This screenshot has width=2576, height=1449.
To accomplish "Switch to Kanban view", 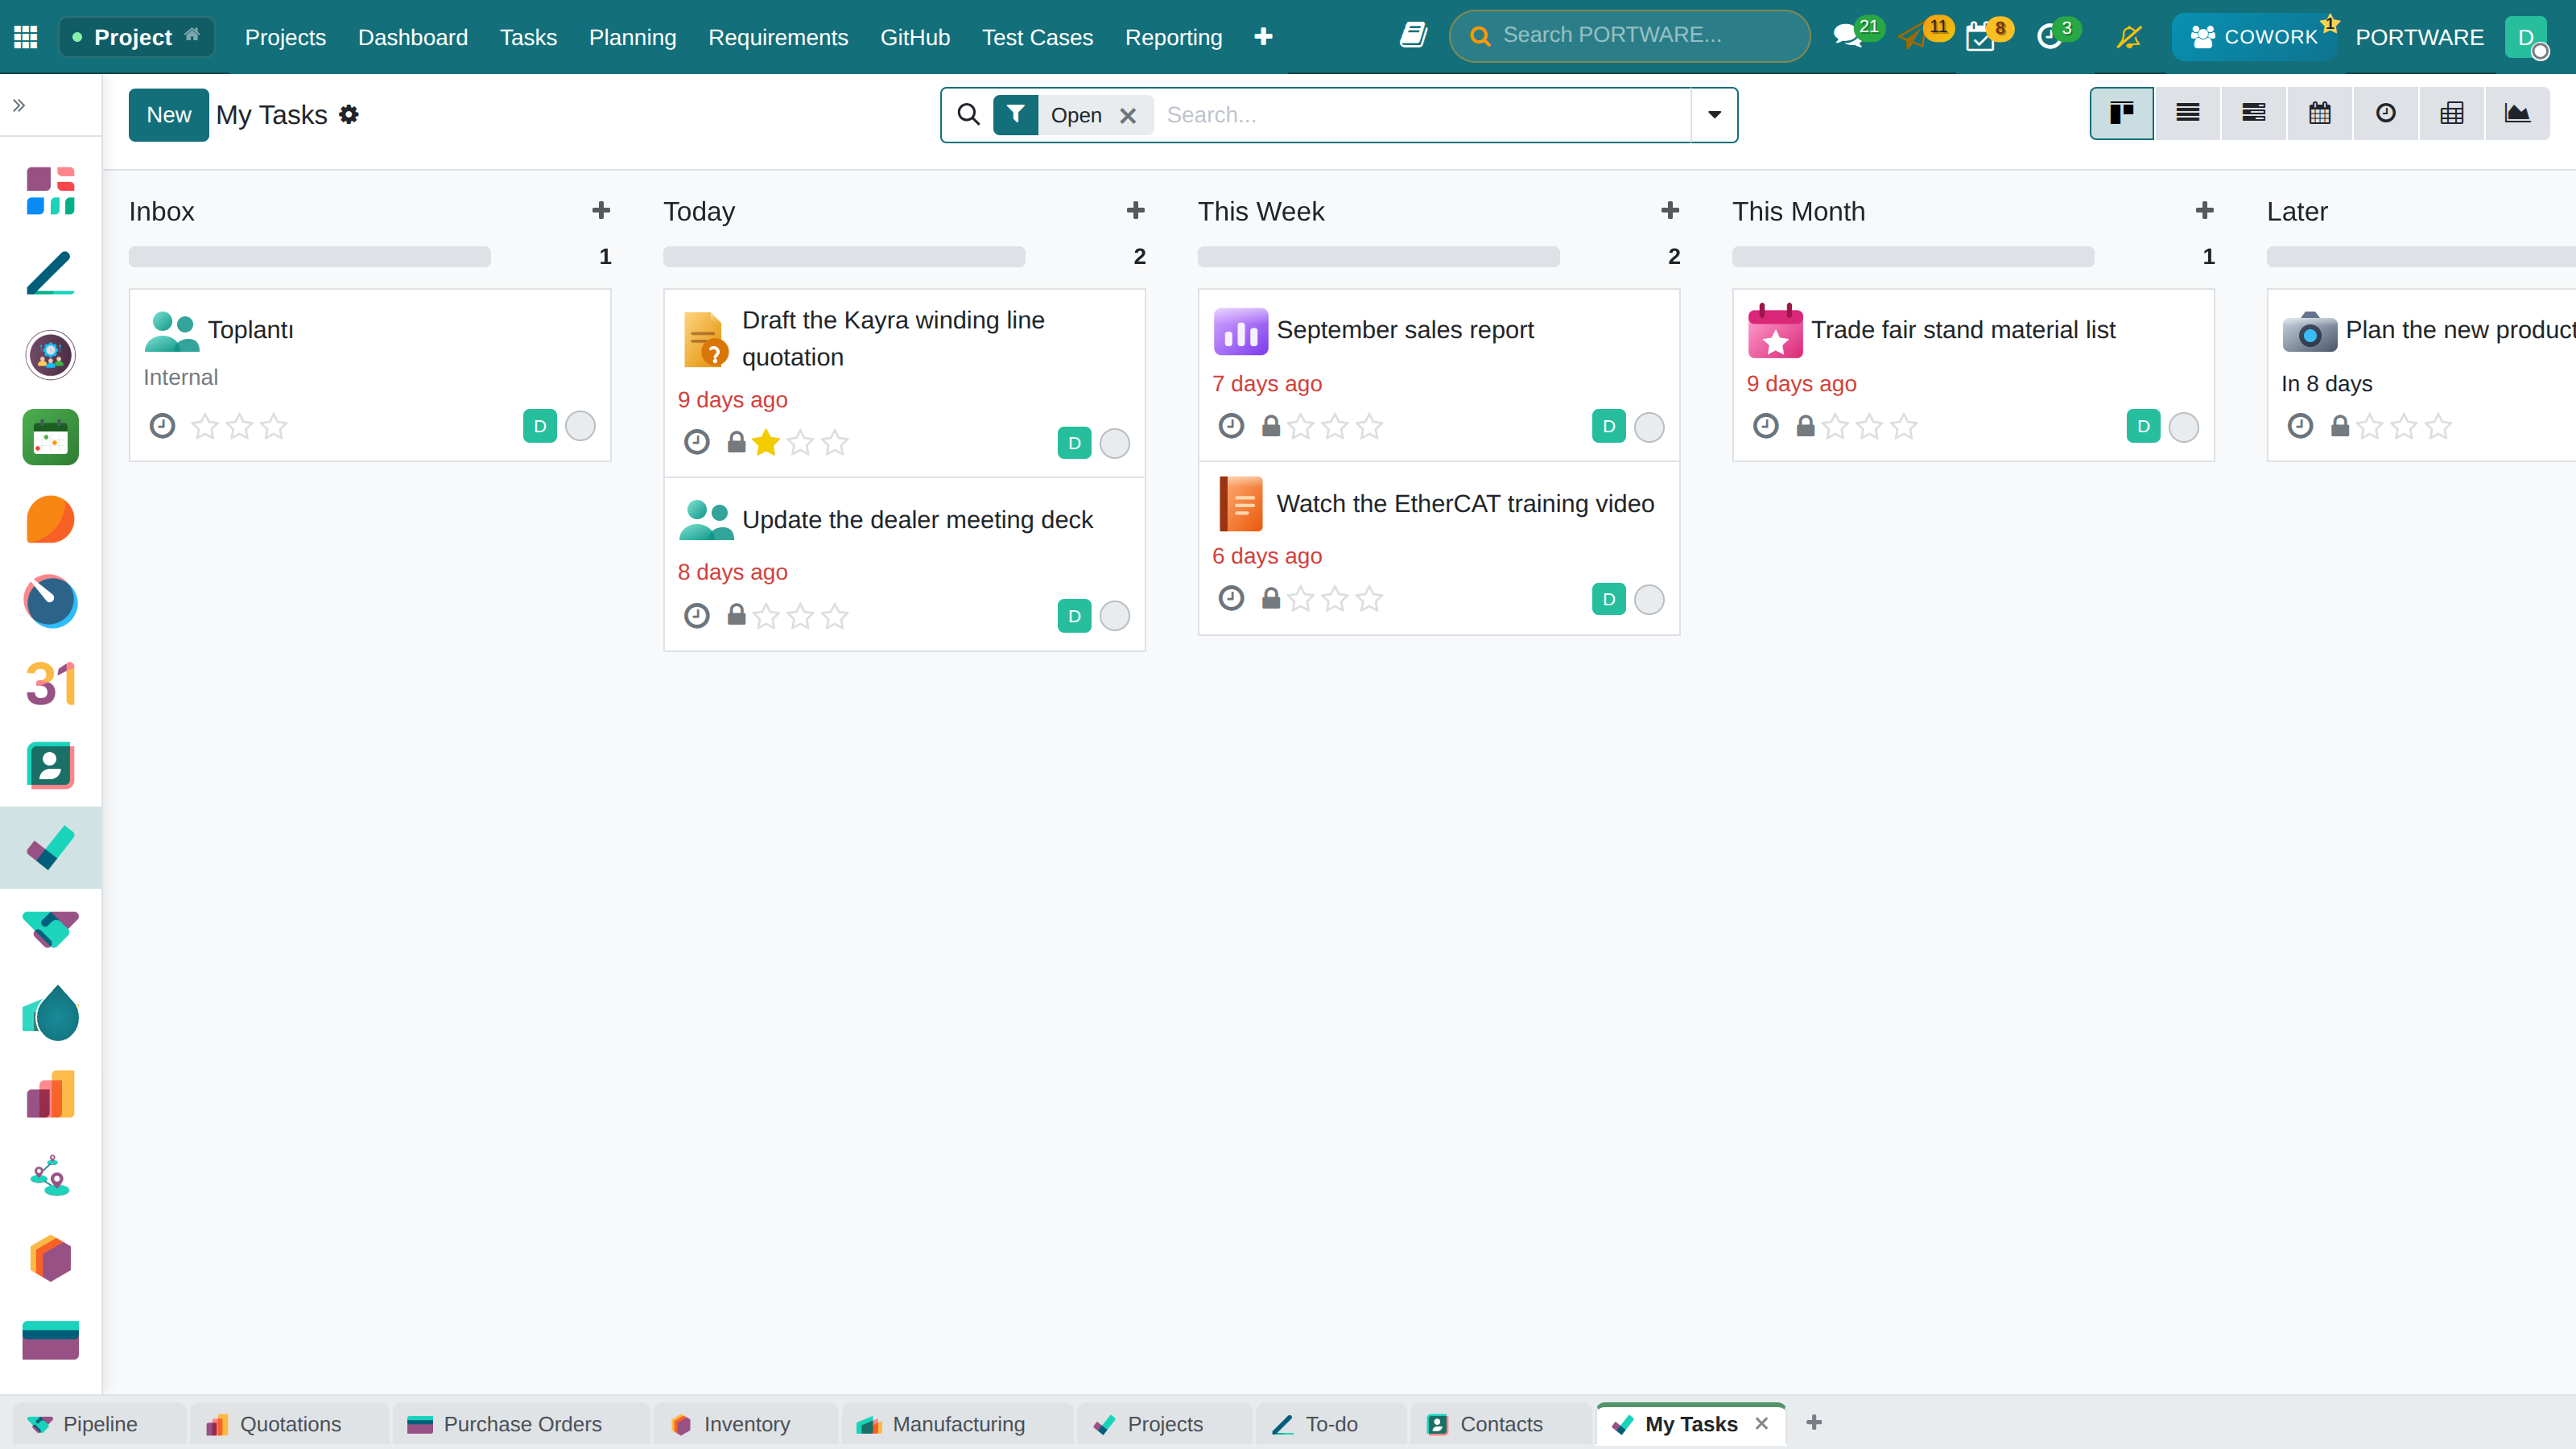I will point(2122,113).
